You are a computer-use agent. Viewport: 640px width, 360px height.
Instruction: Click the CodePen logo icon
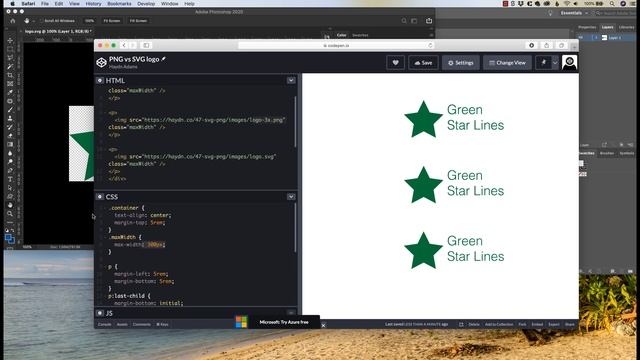point(101,62)
